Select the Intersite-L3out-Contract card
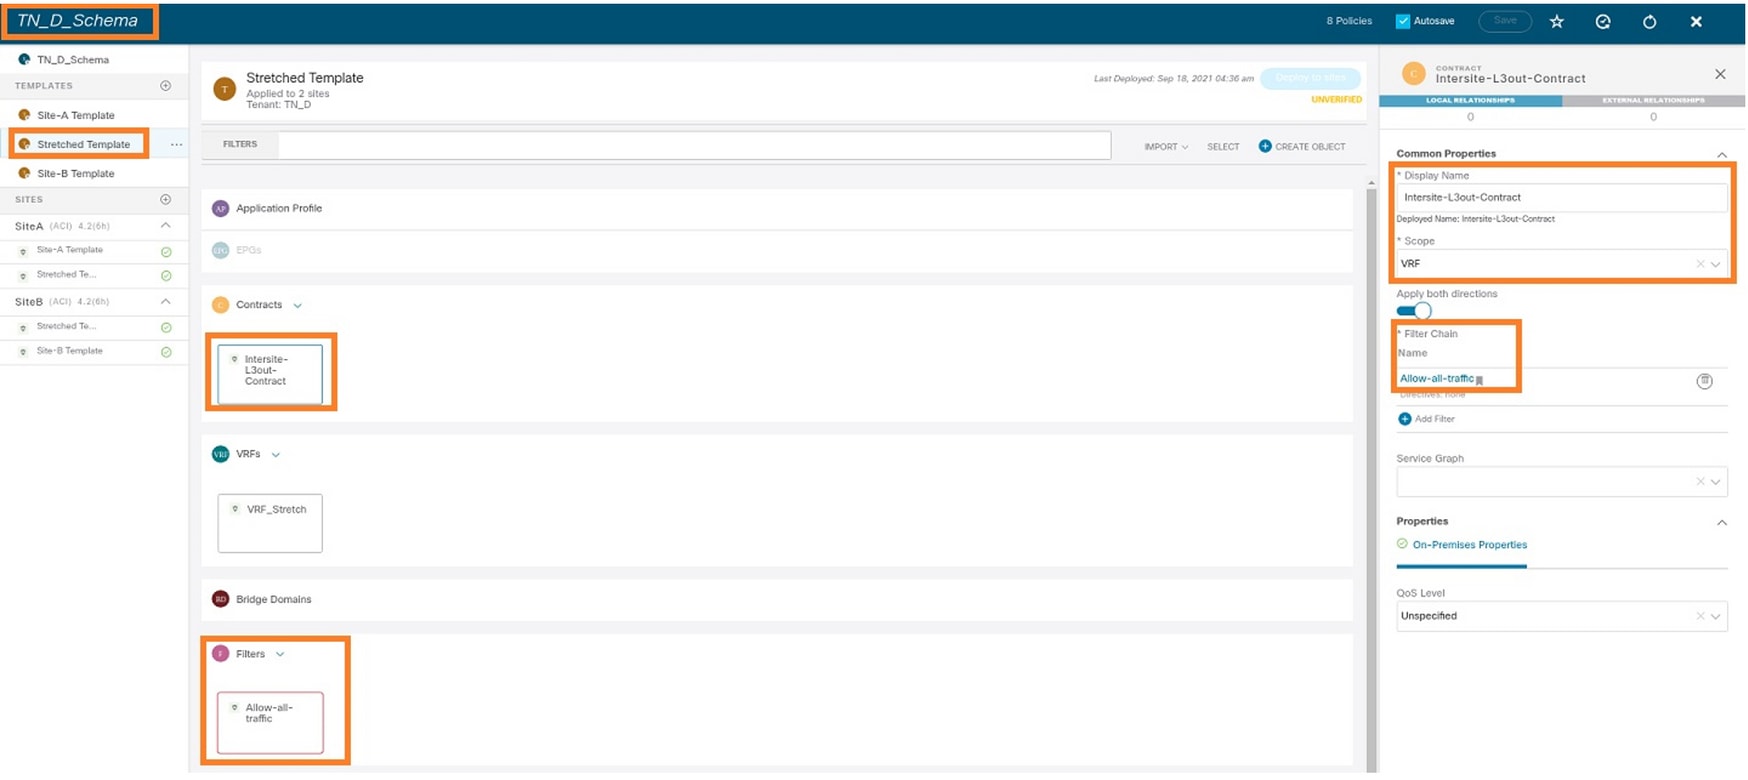1748x780 pixels. coord(270,374)
